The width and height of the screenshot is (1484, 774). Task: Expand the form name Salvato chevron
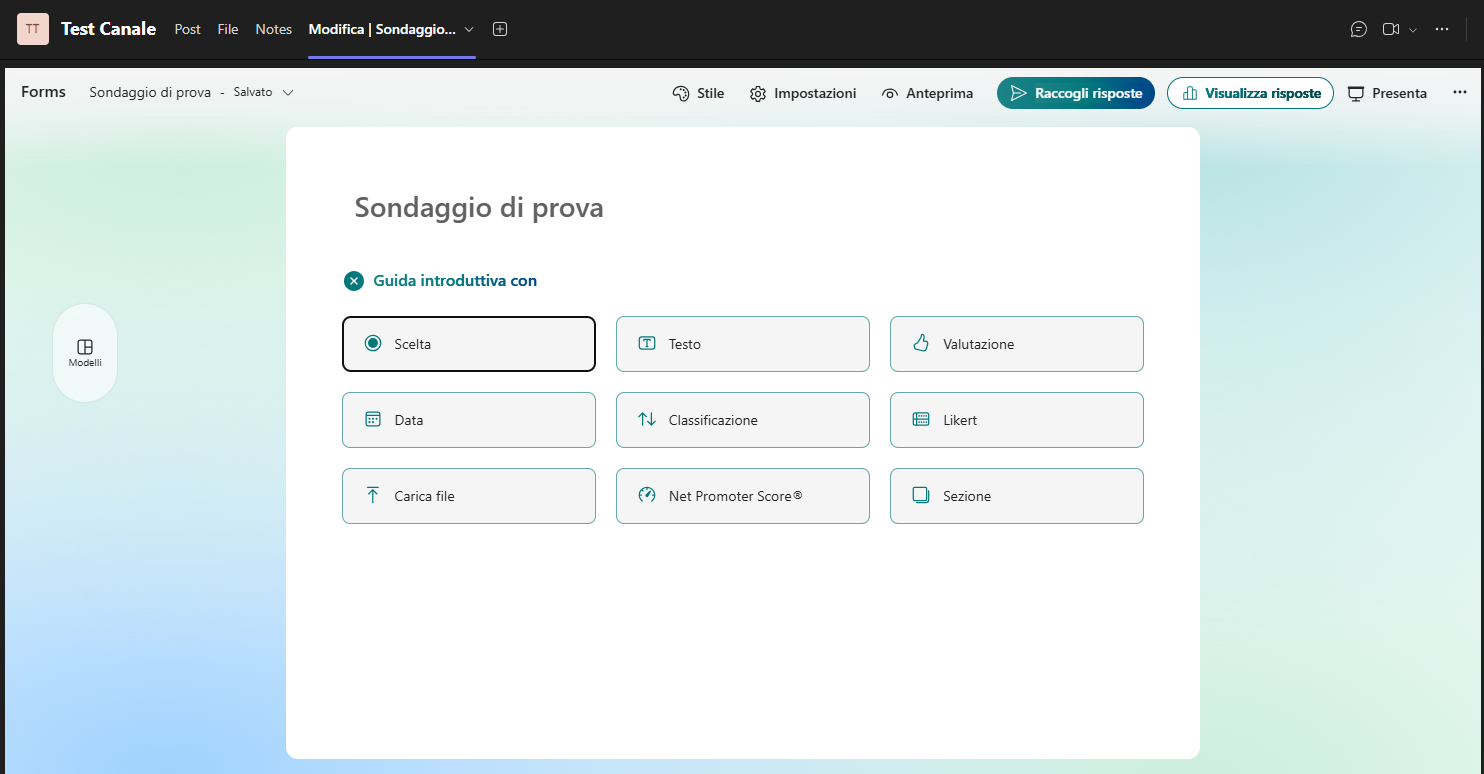pyautogui.click(x=288, y=92)
